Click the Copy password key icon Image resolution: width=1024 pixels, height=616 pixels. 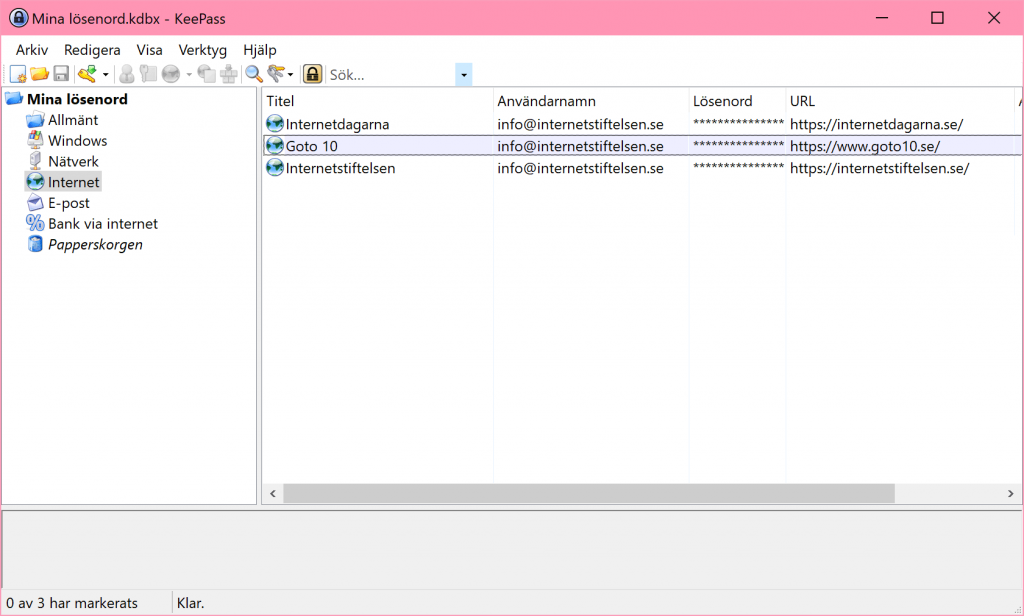pyautogui.click(x=149, y=74)
